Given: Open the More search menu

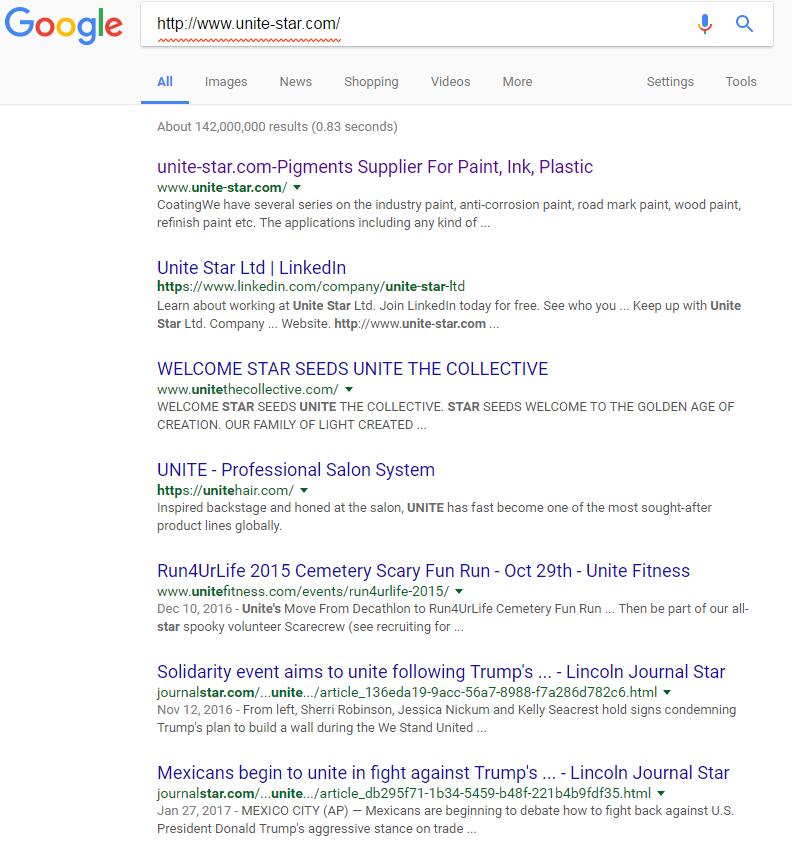Looking at the screenshot, I should pyautogui.click(x=517, y=81).
